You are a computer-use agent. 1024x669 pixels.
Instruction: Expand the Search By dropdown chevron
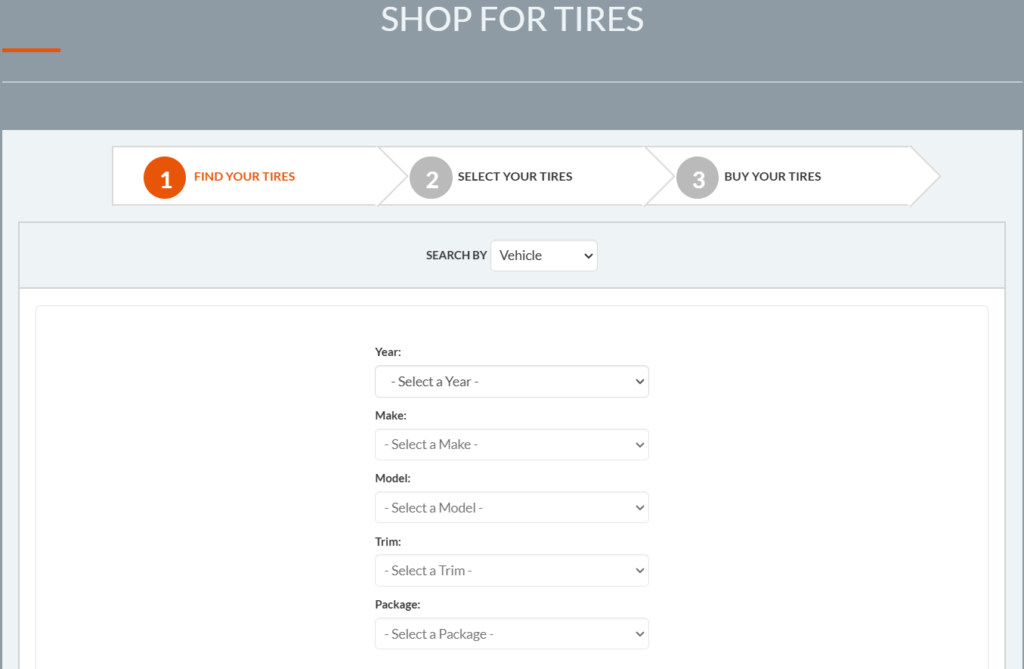click(586, 255)
